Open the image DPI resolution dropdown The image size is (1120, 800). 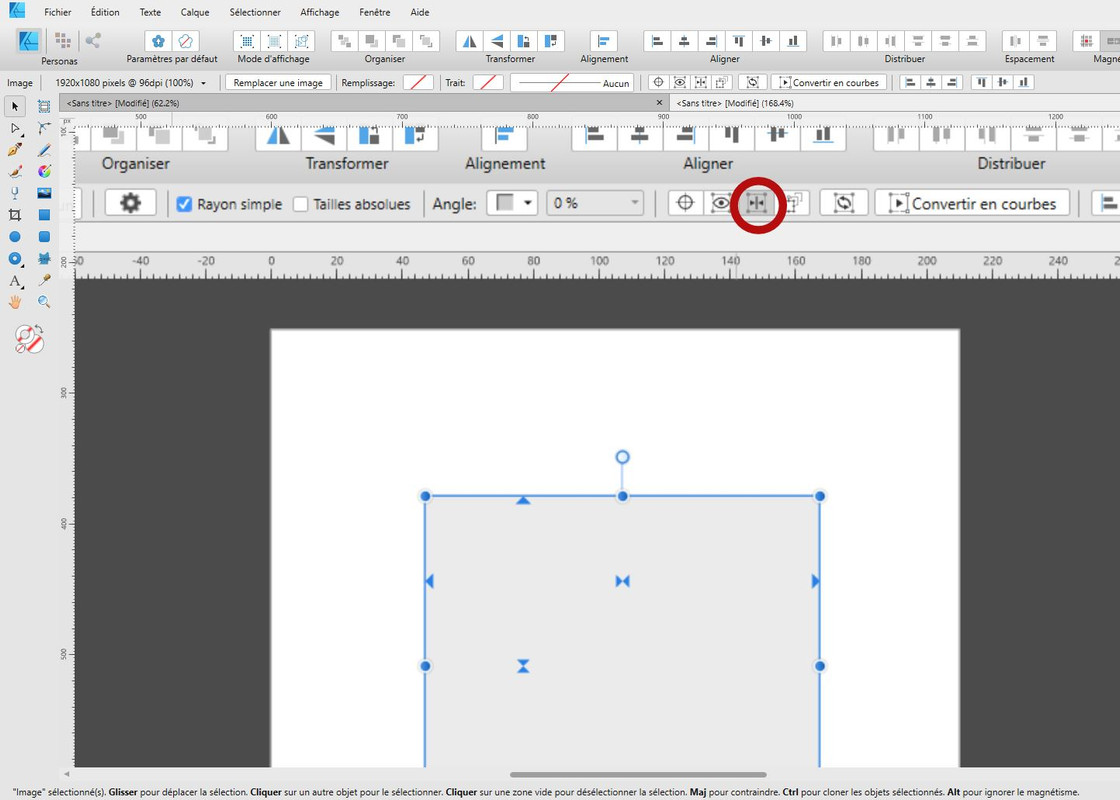pyautogui.click(x=203, y=83)
